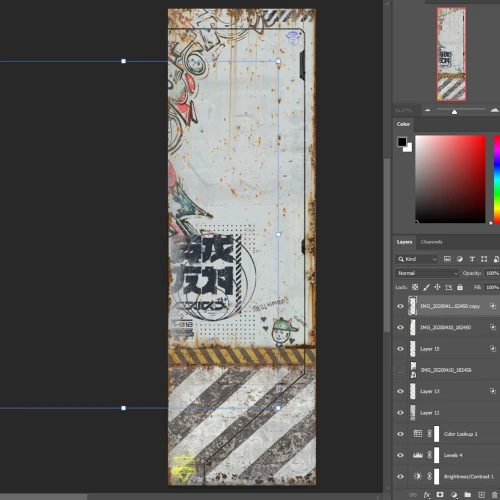Select the Color Lookup 1 layer name
The width and height of the screenshot is (500, 500).
pyautogui.click(x=461, y=434)
